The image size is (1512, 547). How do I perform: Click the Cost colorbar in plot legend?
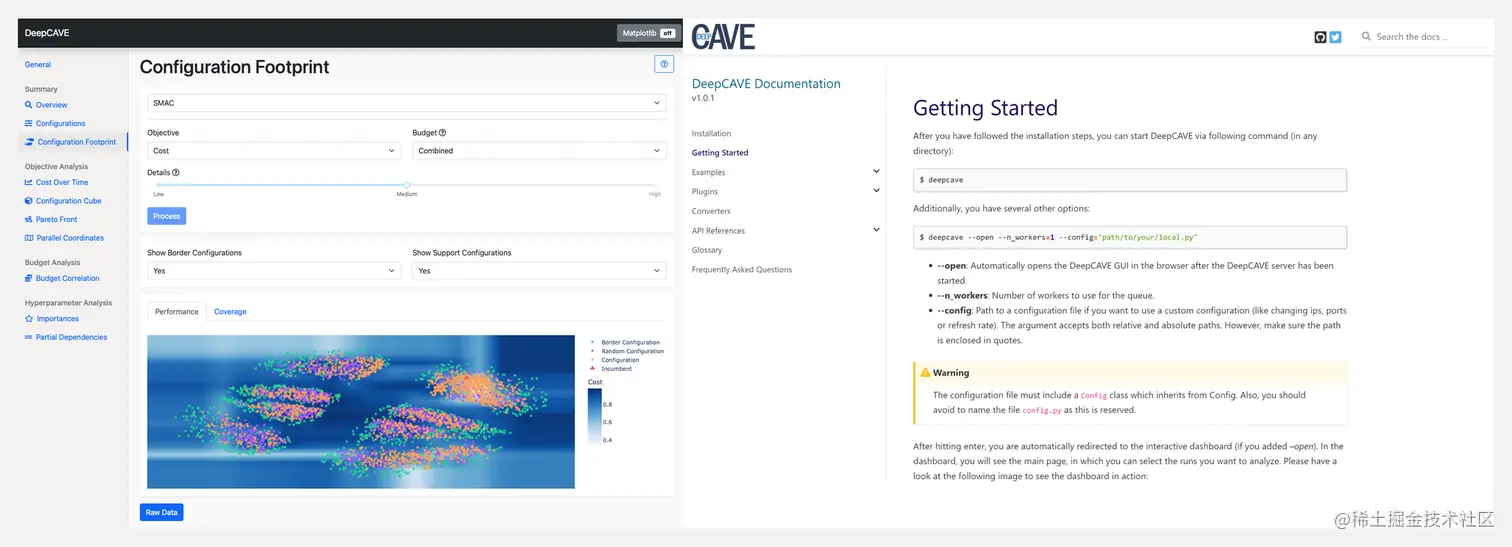pyautogui.click(x=594, y=416)
